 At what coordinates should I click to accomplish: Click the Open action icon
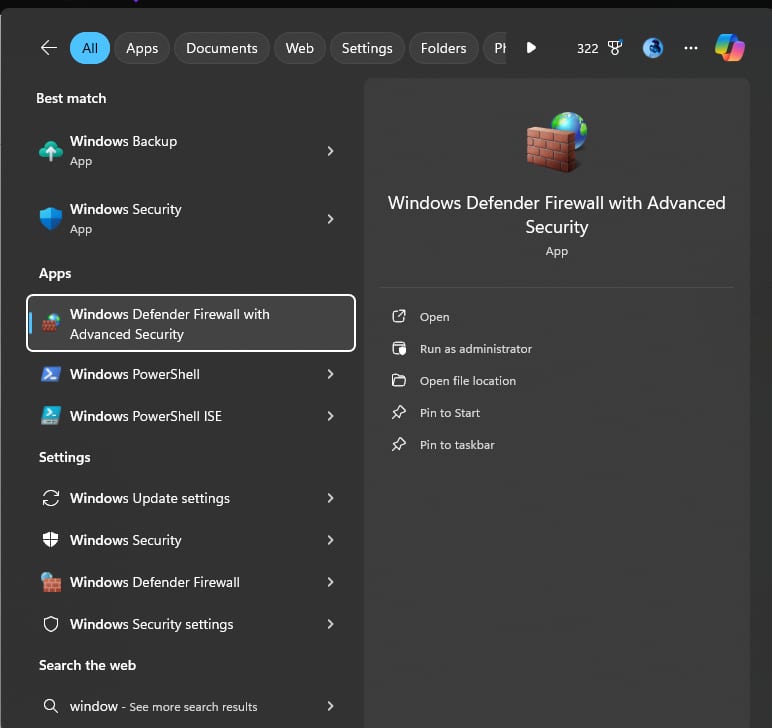399,316
